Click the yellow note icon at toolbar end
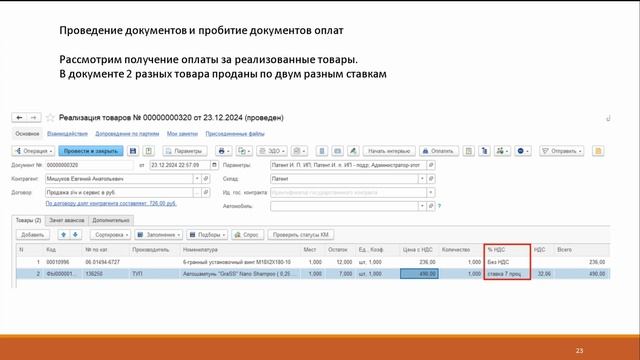This screenshot has width=640, height=360. (x=598, y=151)
